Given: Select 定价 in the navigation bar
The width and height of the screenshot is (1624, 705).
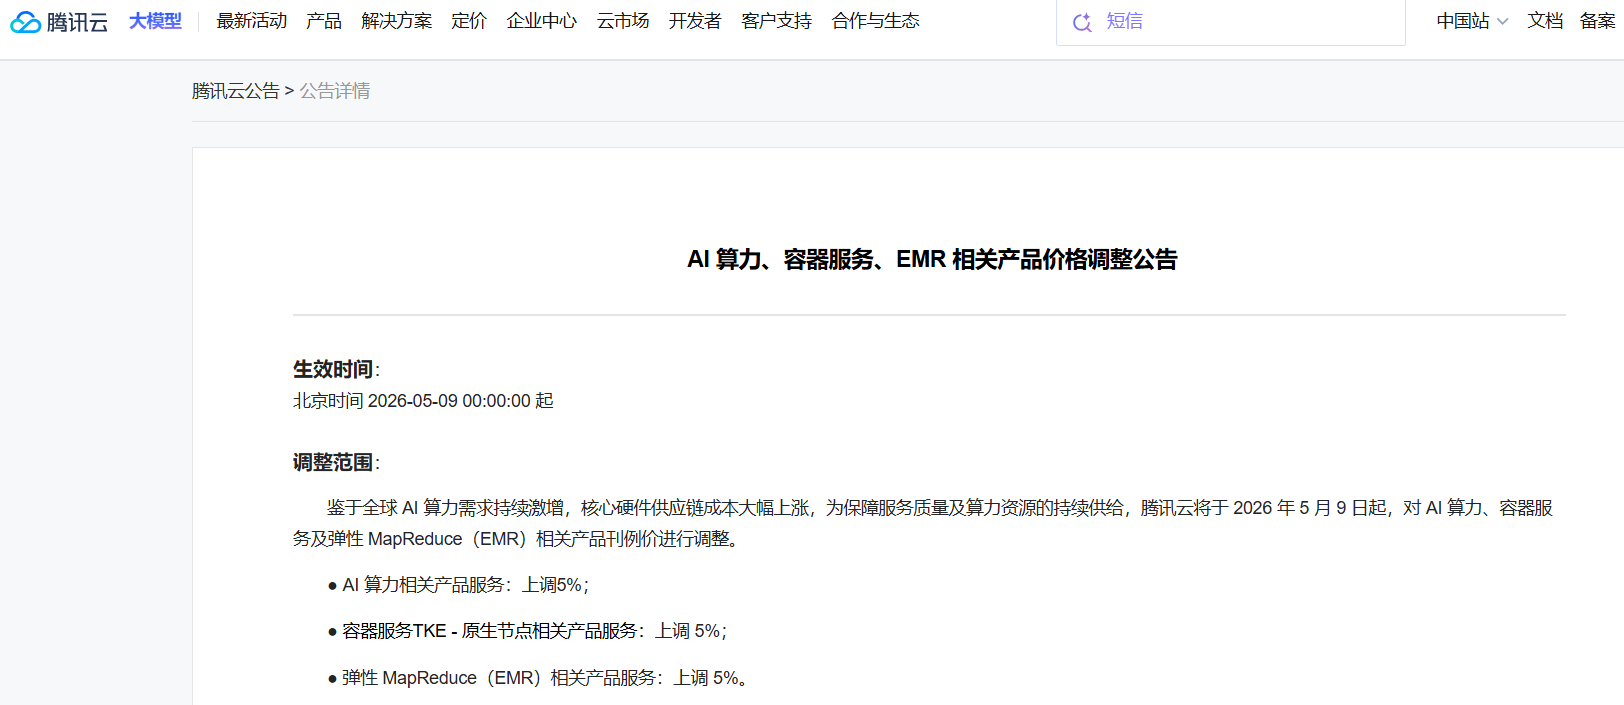Looking at the screenshot, I should click(x=469, y=21).
